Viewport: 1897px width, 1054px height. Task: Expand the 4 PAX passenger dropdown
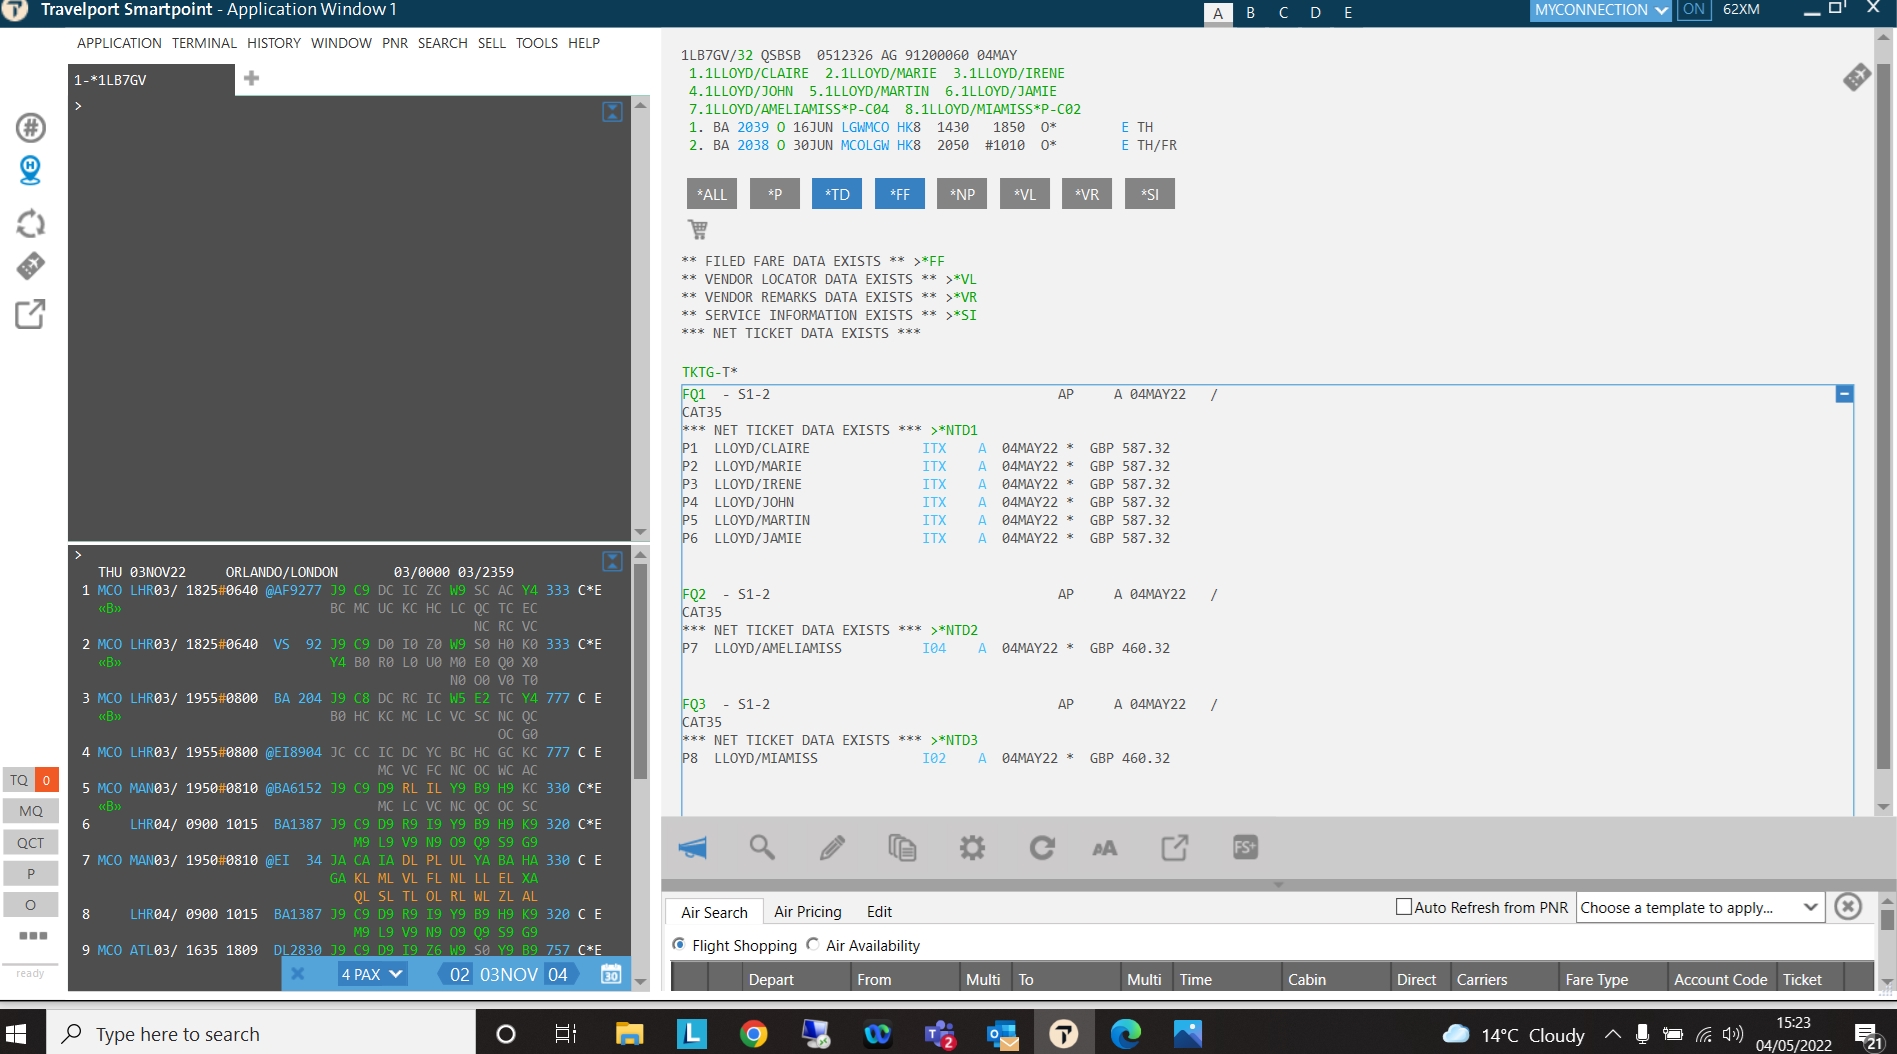(371, 974)
